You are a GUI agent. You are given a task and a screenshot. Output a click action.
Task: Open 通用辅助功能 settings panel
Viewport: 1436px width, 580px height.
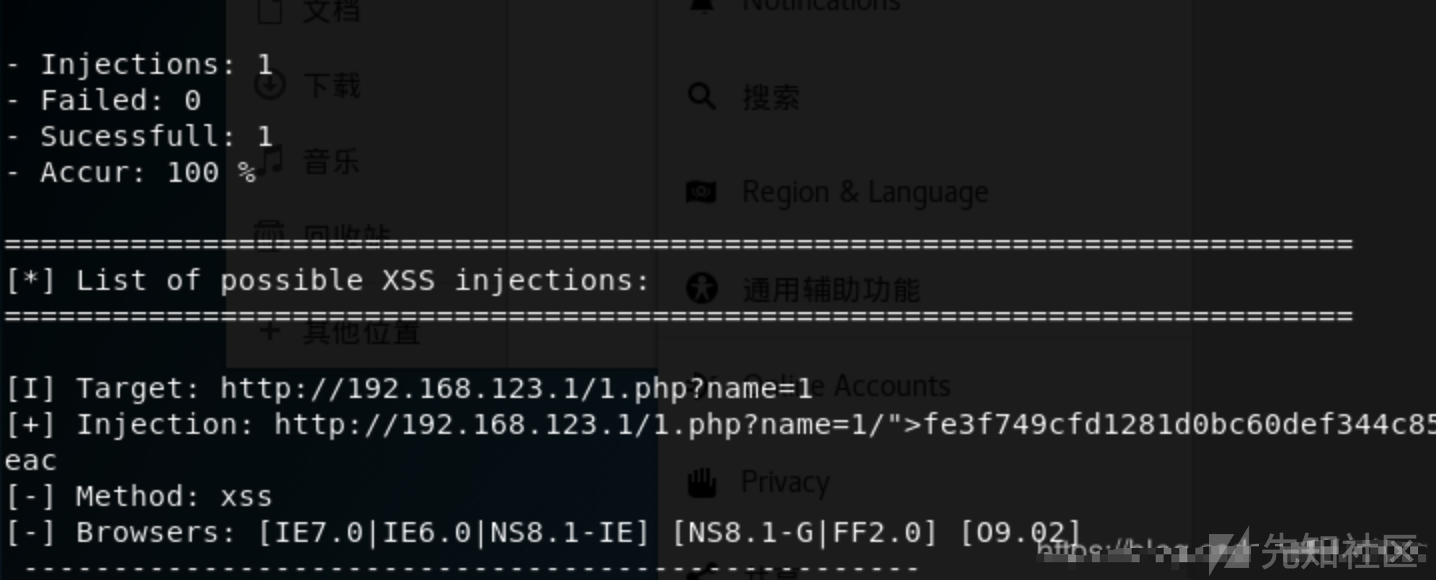coord(830,290)
